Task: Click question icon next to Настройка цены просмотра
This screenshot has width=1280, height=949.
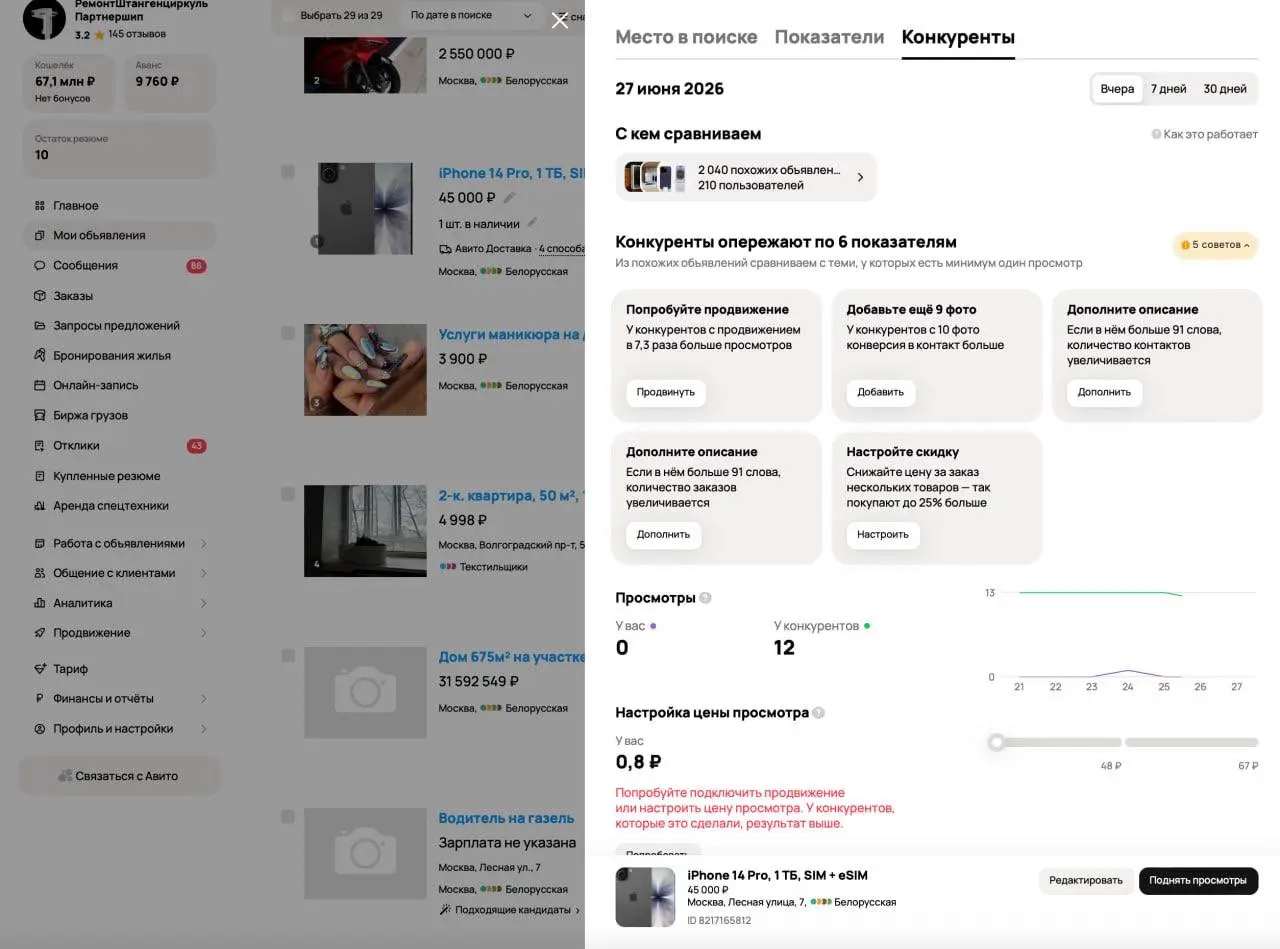Action: click(819, 713)
